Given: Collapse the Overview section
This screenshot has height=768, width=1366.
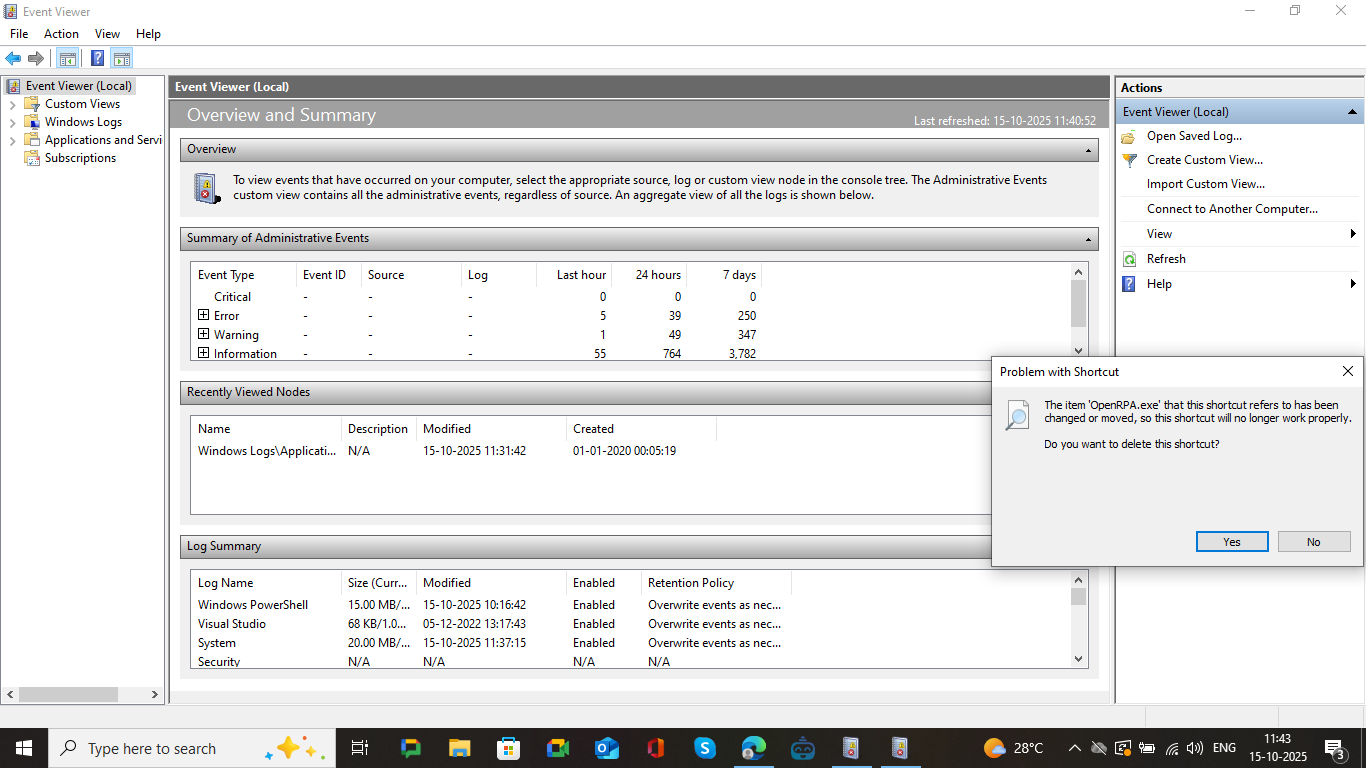Looking at the screenshot, I should [1088, 150].
